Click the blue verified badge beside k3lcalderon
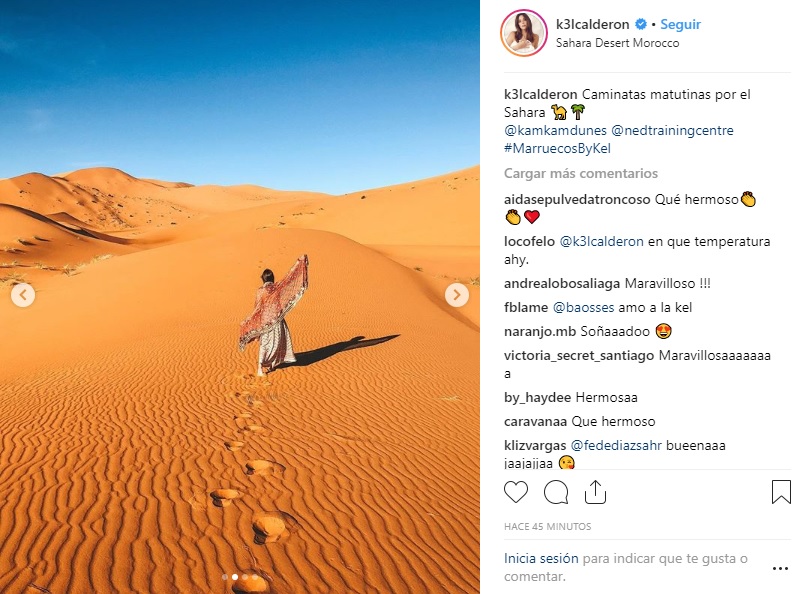 tap(641, 24)
